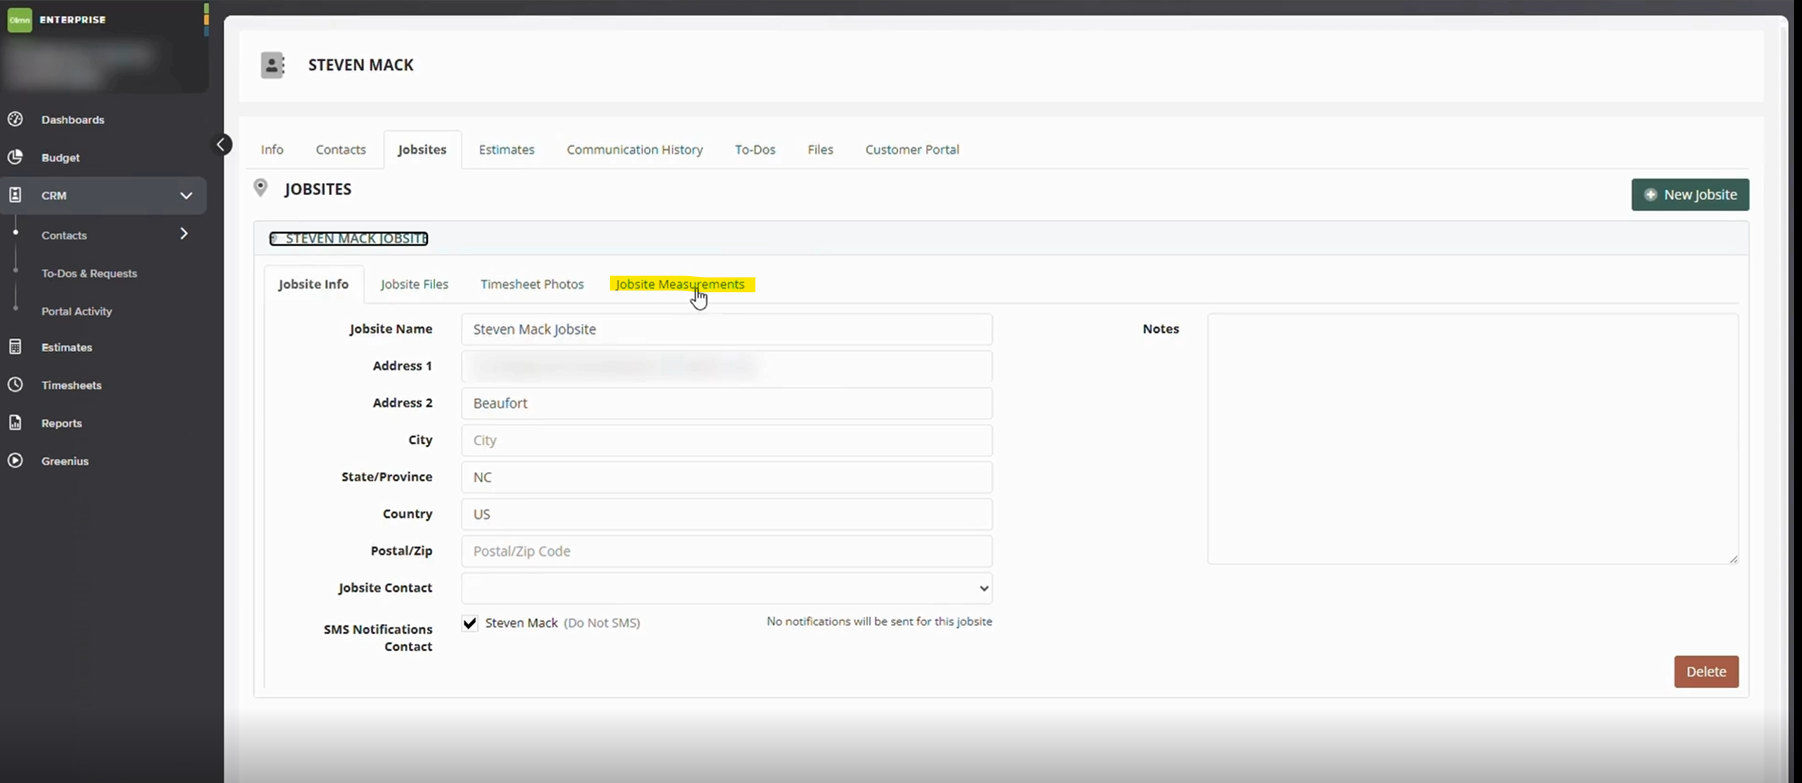Open the Customer Portal tab
Image resolution: width=1802 pixels, height=783 pixels.
tap(912, 149)
